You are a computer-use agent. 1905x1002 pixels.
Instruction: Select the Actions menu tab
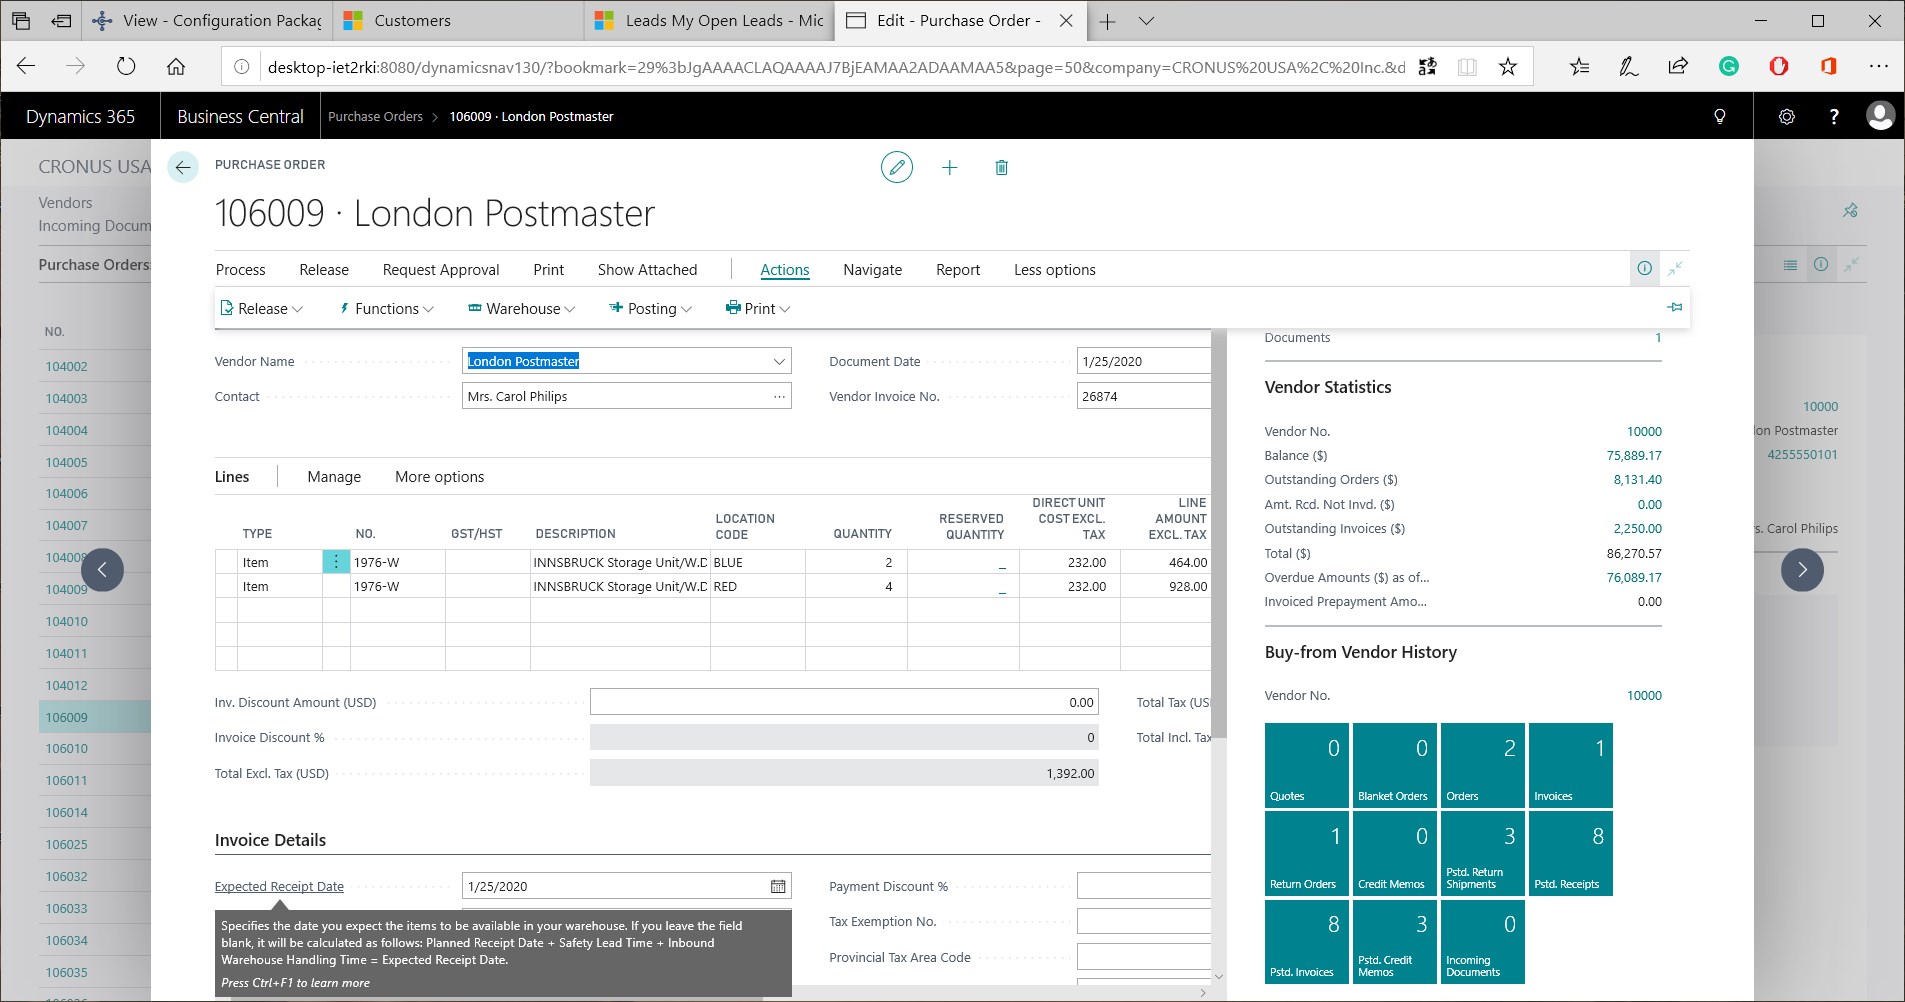(785, 270)
